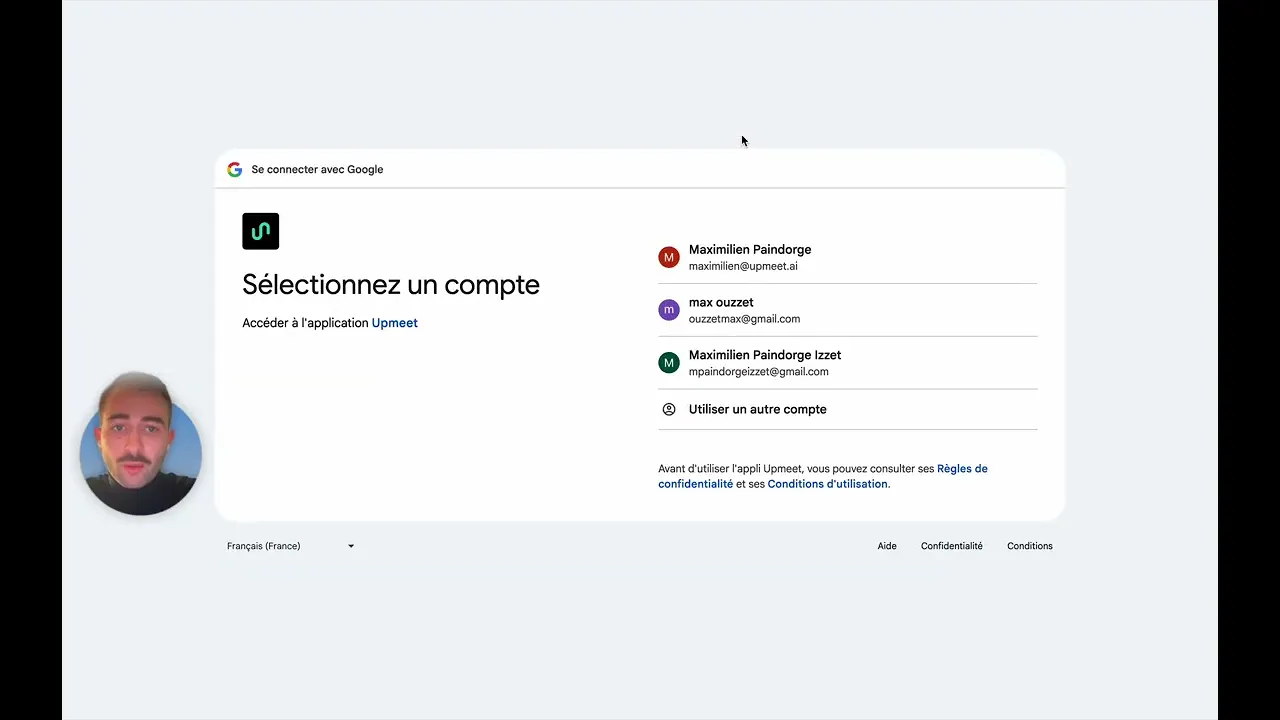Open the Confidentialité footer link
The width and height of the screenshot is (1280, 720).
tap(952, 546)
